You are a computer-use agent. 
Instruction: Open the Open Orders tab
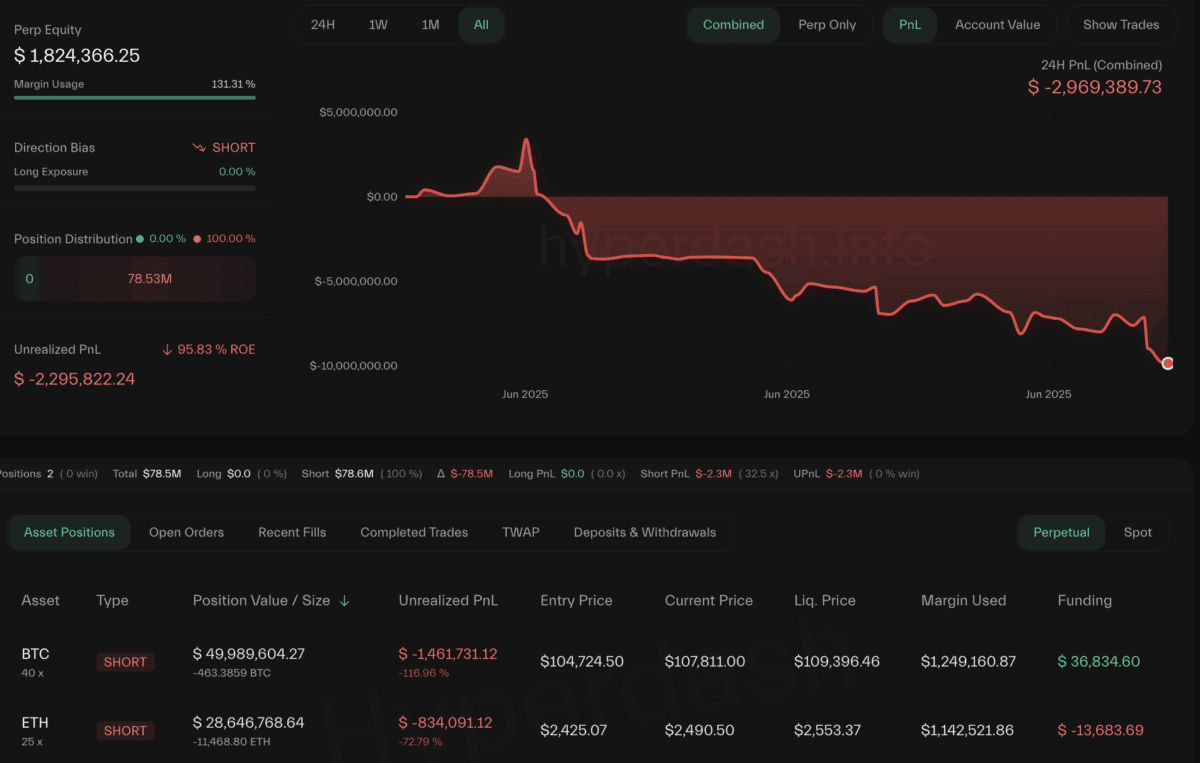[x=186, y=532]
